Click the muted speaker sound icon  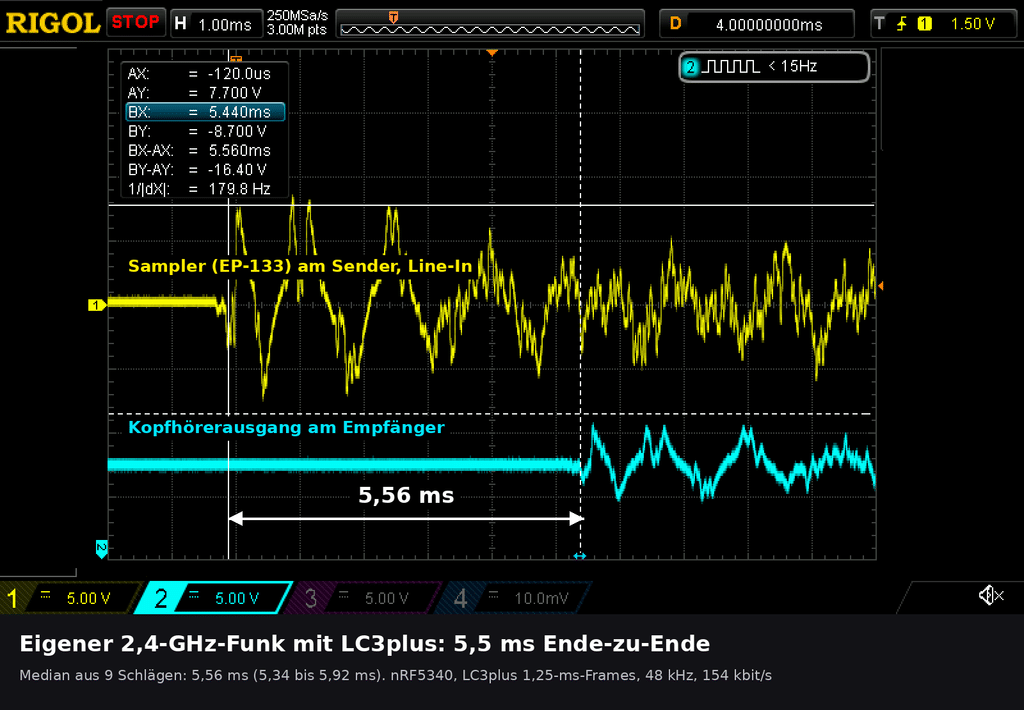pos(991,595)
